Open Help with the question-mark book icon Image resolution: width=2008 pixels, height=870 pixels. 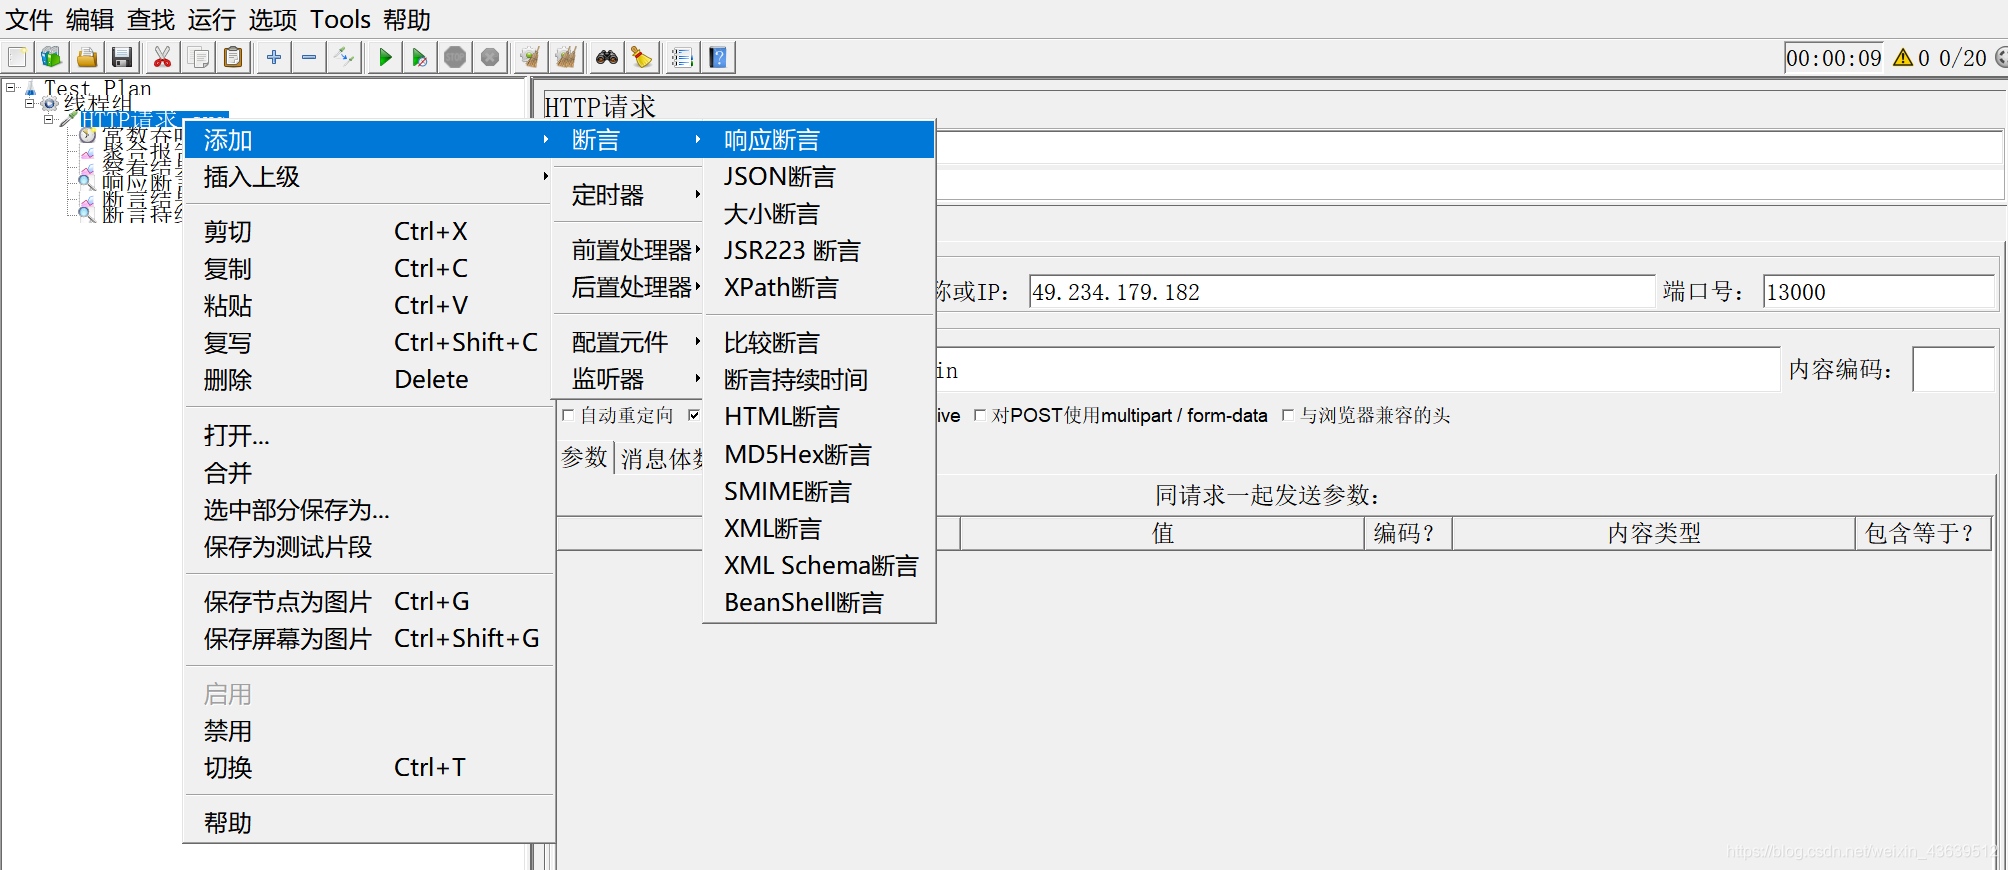(x=717, y=57)
